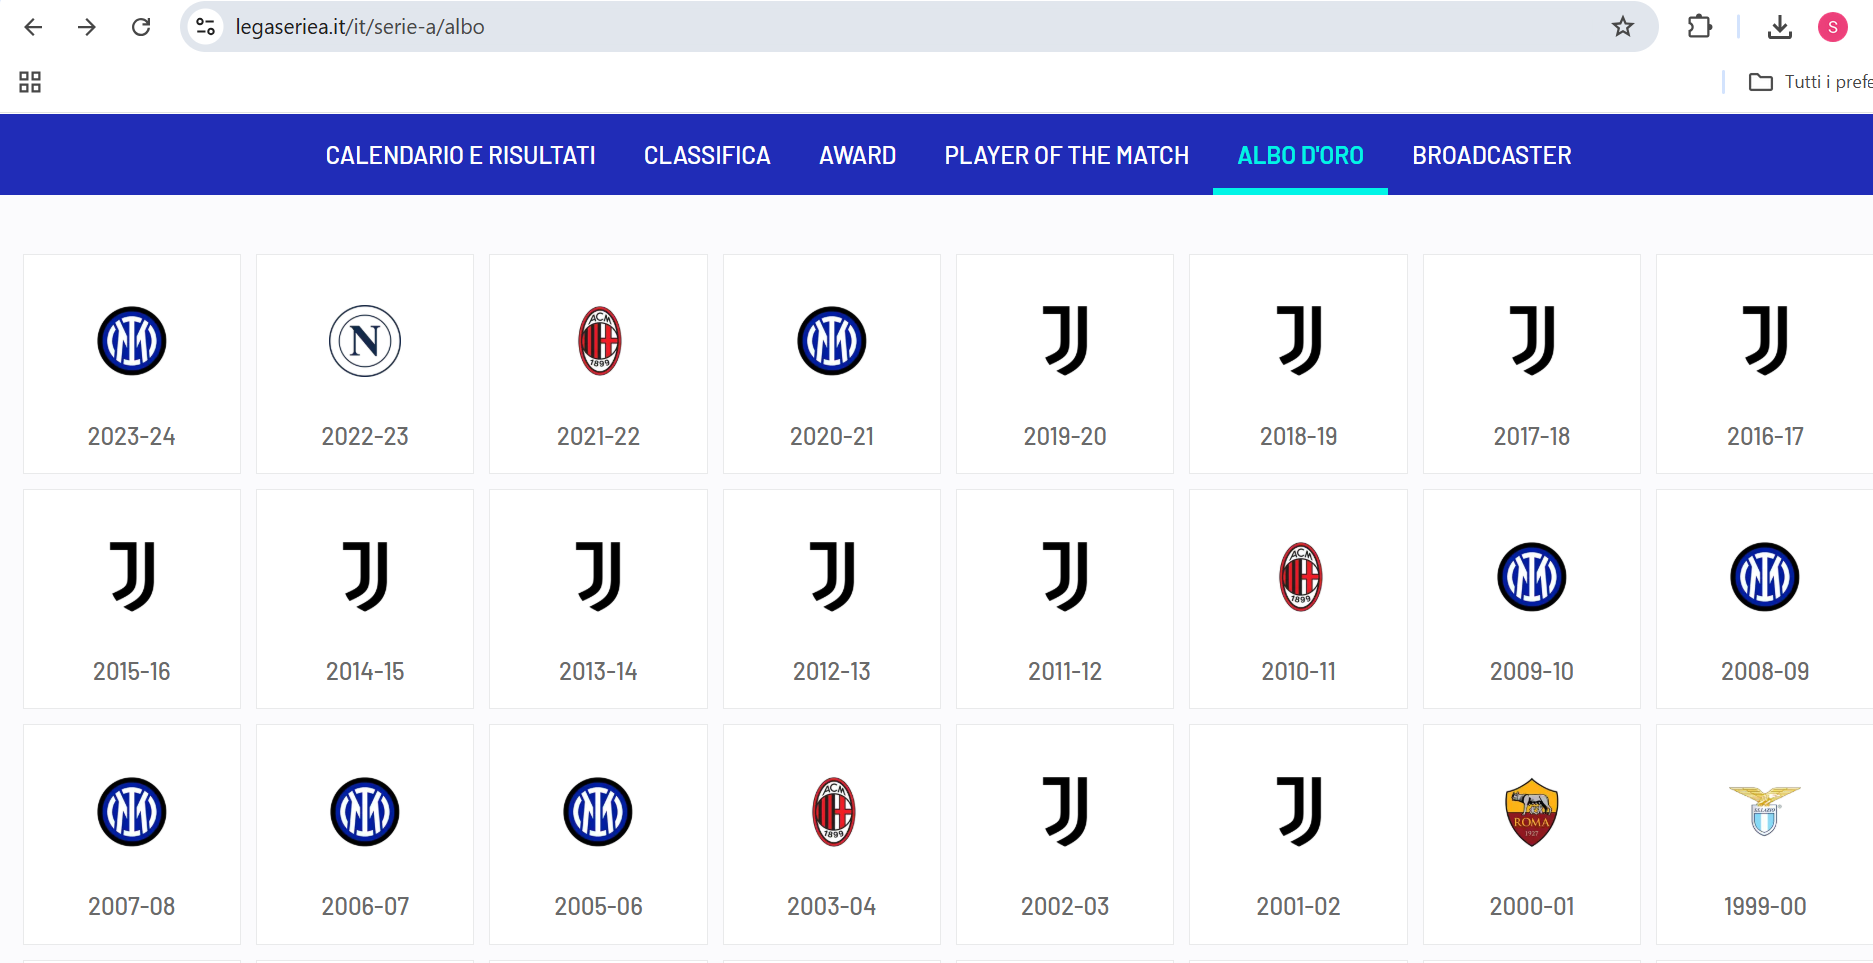Select the 2013-14 season label
1873x963 pixels.
point(598,671)
